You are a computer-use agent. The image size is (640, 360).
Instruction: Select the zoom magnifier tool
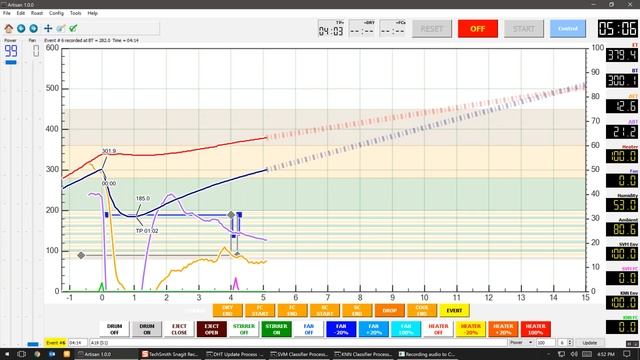(61, 28)
